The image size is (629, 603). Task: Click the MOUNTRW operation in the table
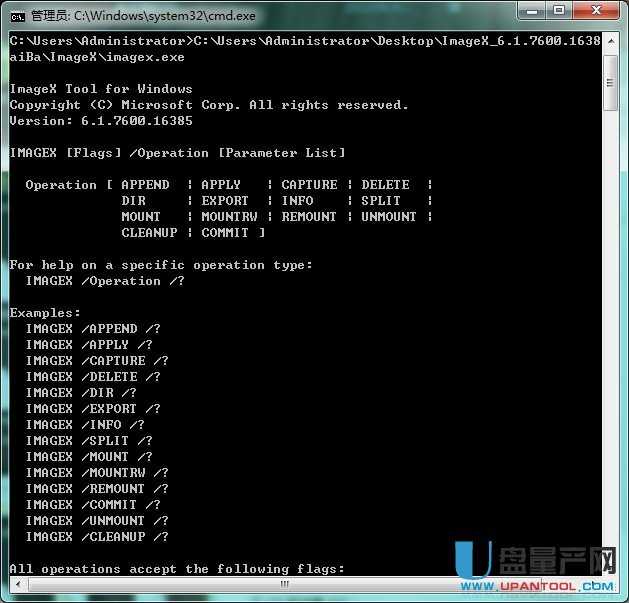229,217
